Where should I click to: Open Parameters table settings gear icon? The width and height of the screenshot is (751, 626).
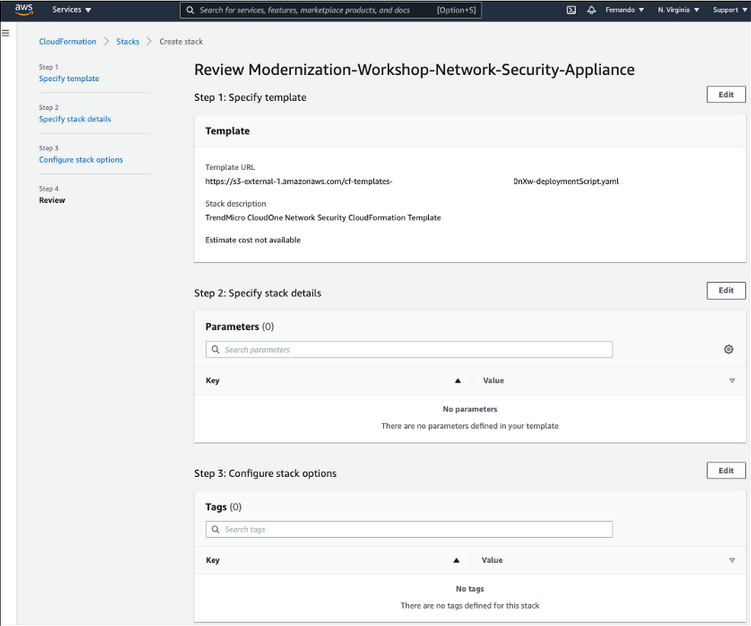tap(728, 349)
